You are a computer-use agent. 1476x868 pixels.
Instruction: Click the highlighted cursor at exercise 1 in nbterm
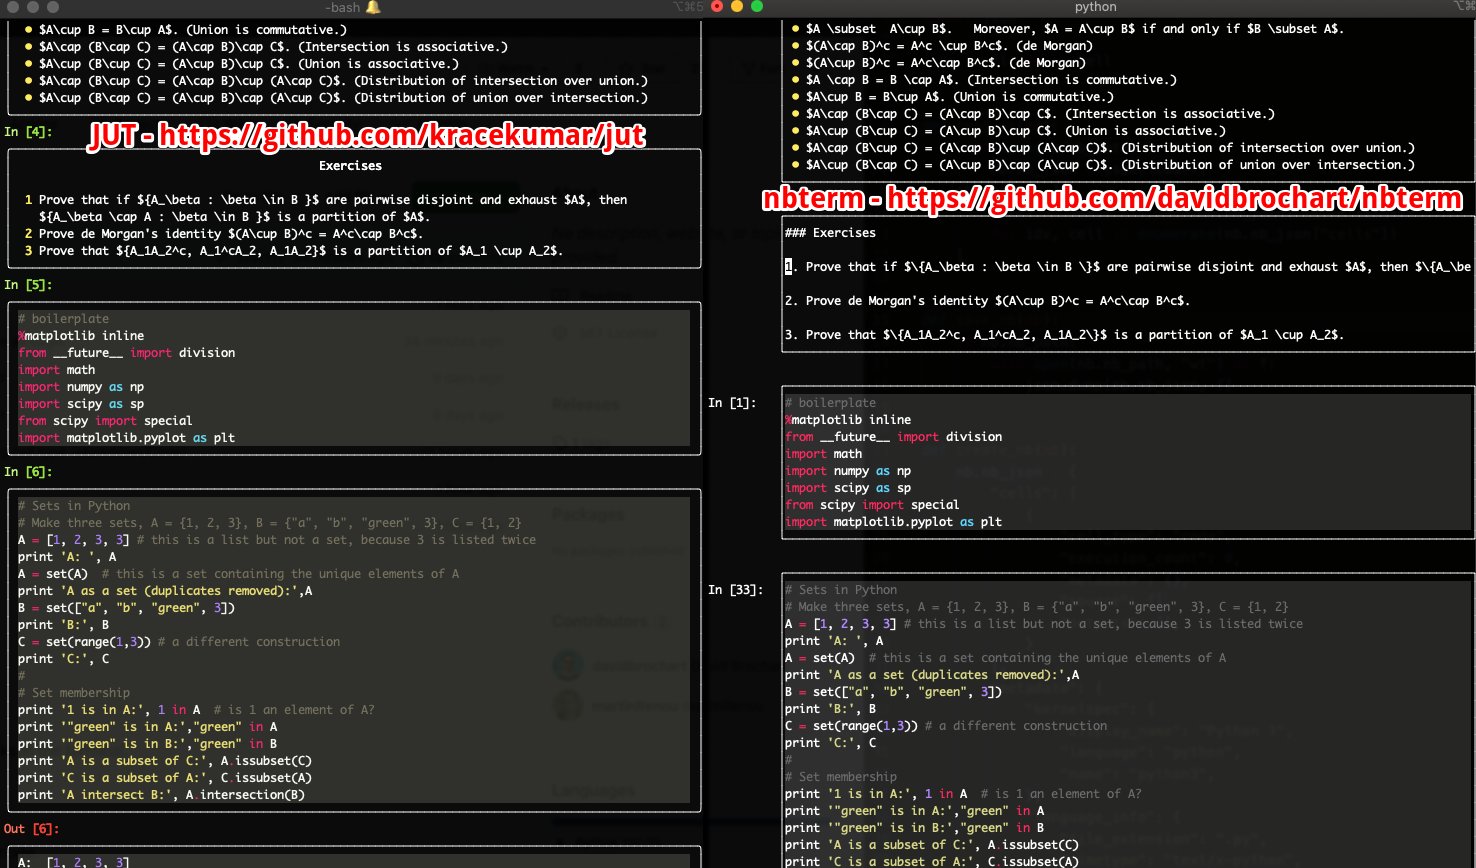pyautogui.click(x=789, y=266)
